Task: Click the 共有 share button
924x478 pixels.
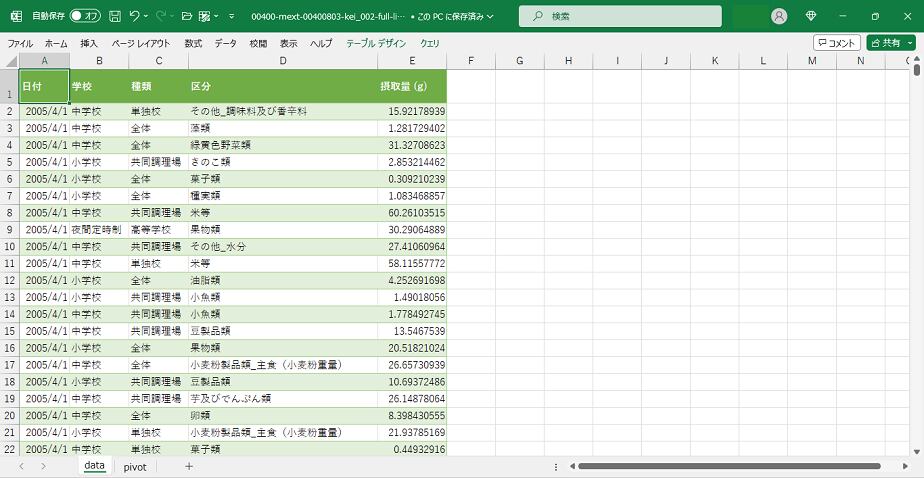Action: coord(884,43)
